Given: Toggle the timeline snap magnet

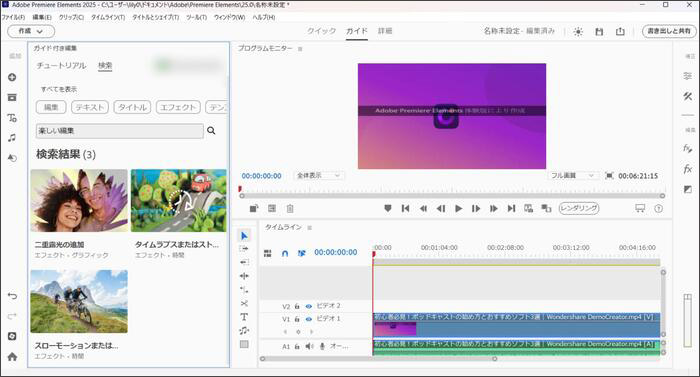Looking at the screenshot, I should click(x=284, y=253).
